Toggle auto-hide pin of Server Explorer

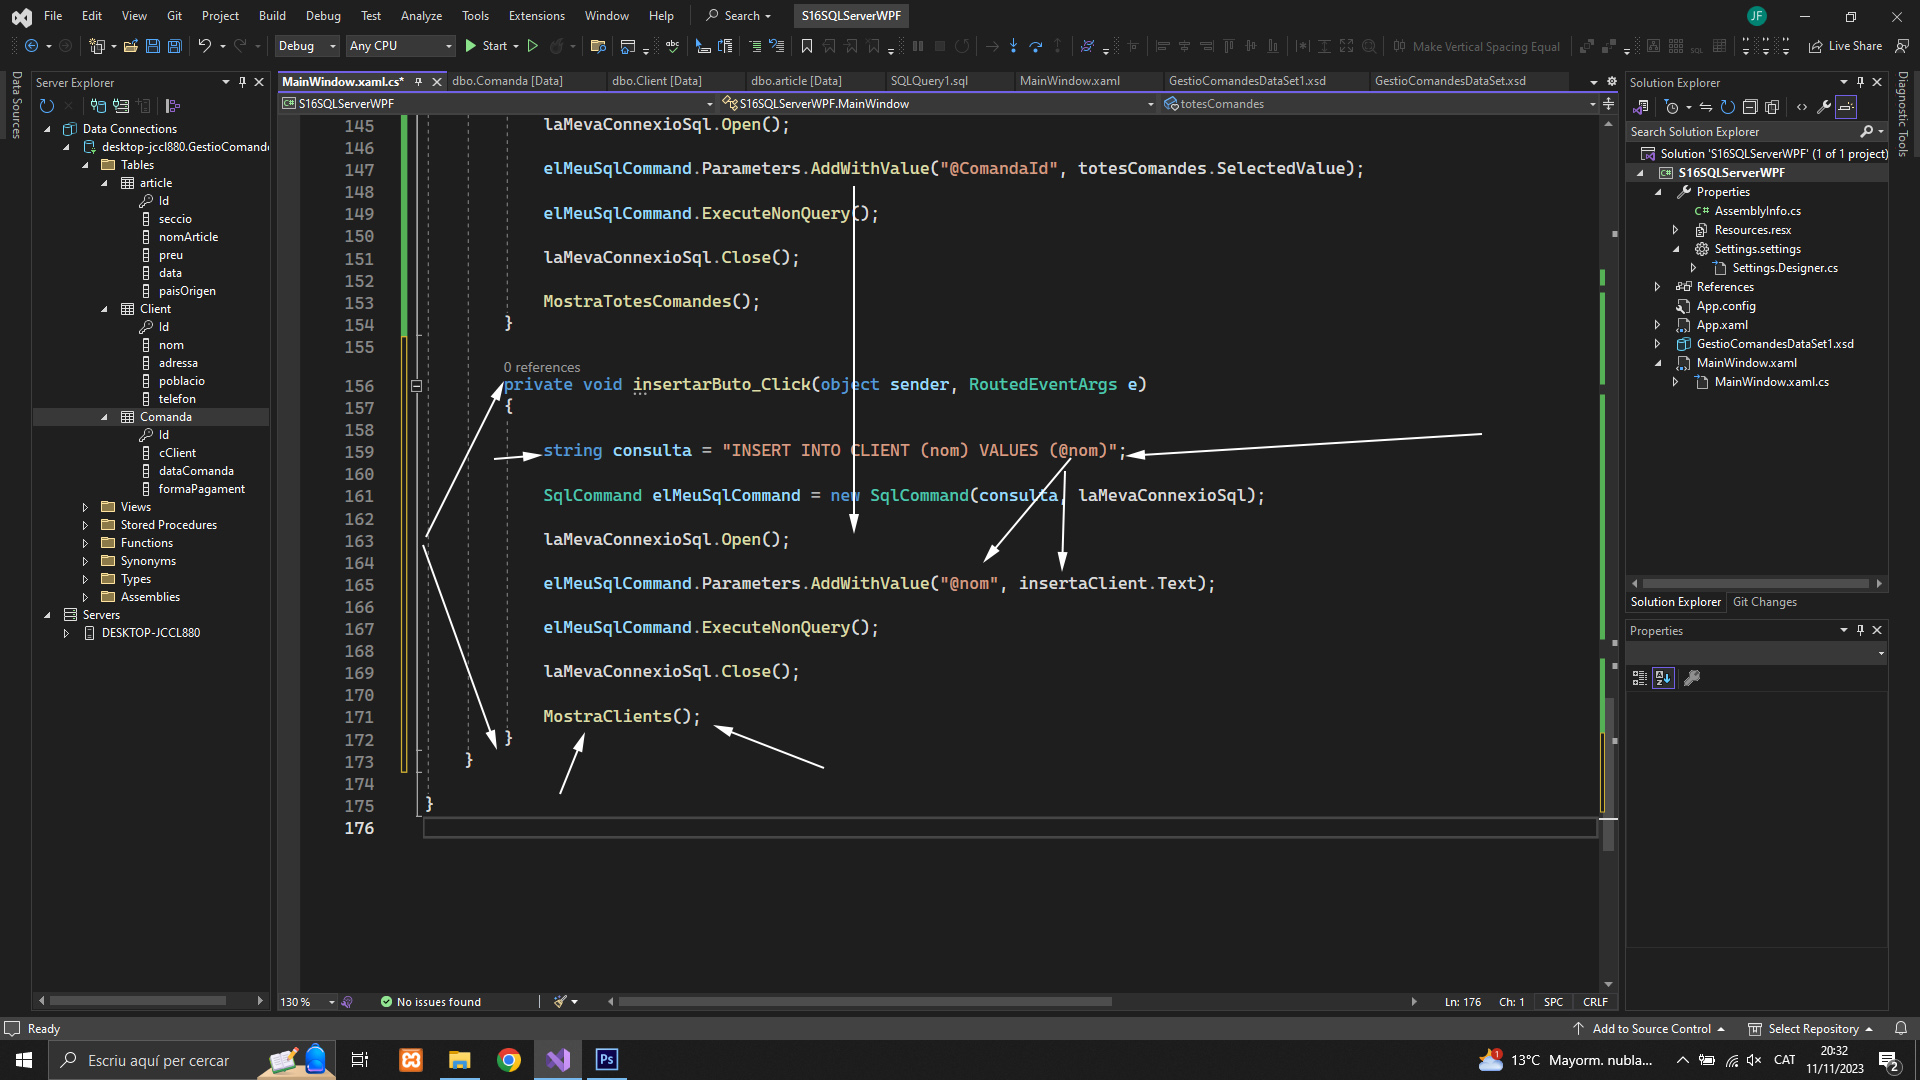(x=242, y=82)
